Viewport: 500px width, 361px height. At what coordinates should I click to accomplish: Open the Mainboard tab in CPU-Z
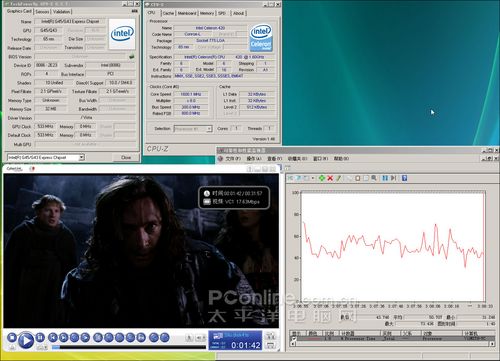coord(187,13)
